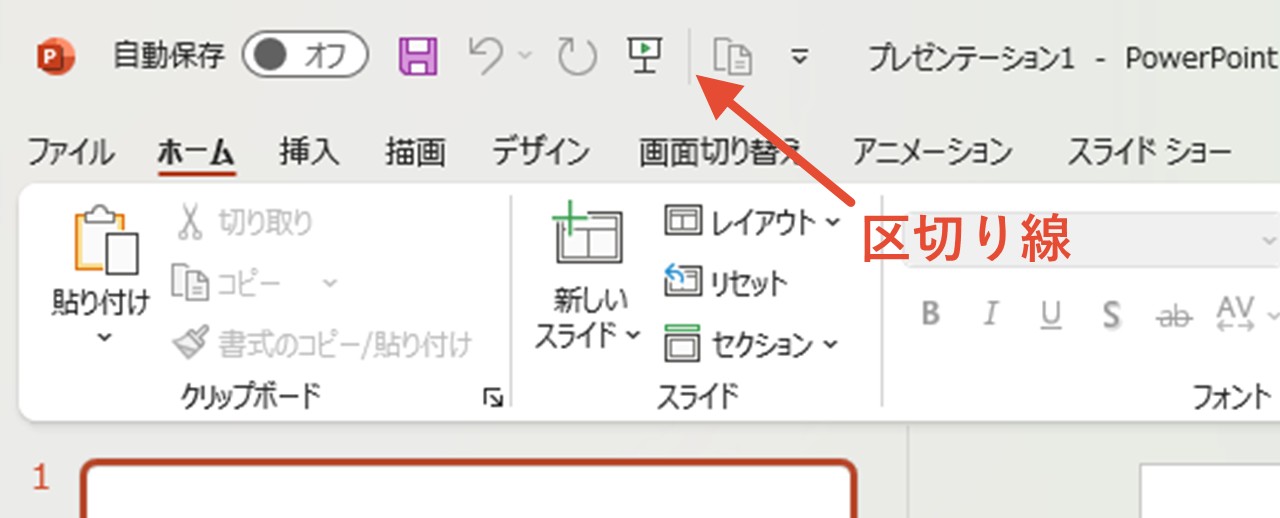Switch to the アニメーション tab

(932, 153)
